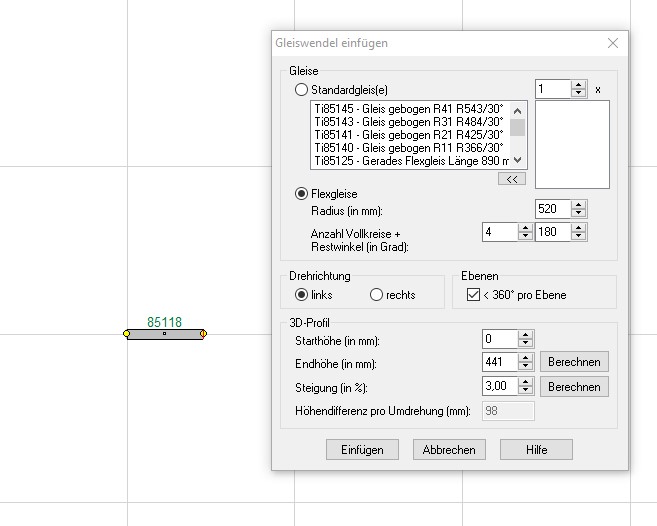This screenshot has height=526, width=657.
Task: Click the '<<' remove track button
Action: 511,179
